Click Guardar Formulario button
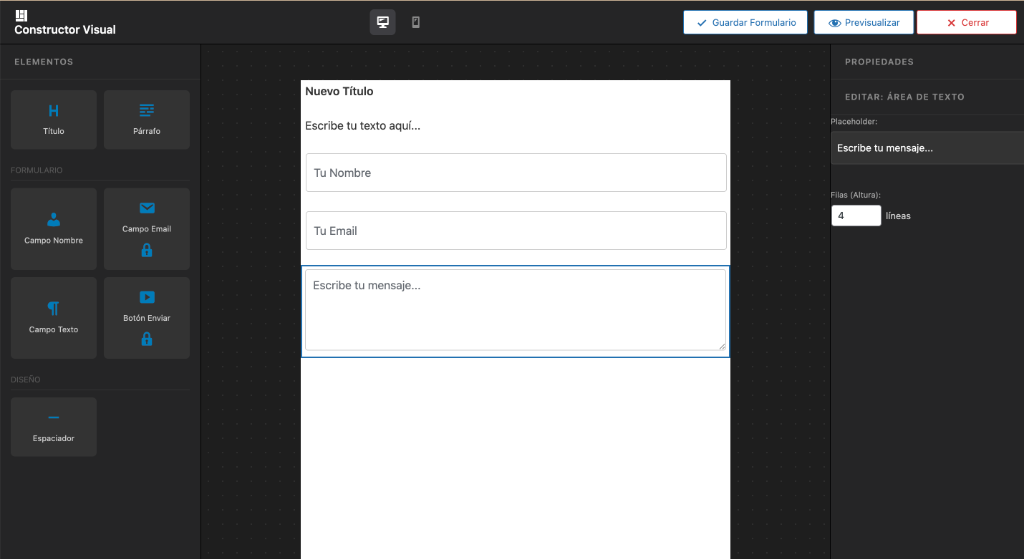The image size is (1024, 559). click(745, 22)
